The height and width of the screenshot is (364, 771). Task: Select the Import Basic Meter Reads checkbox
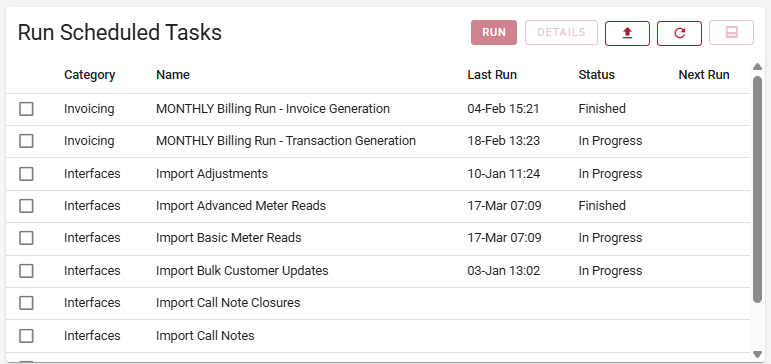26,238
